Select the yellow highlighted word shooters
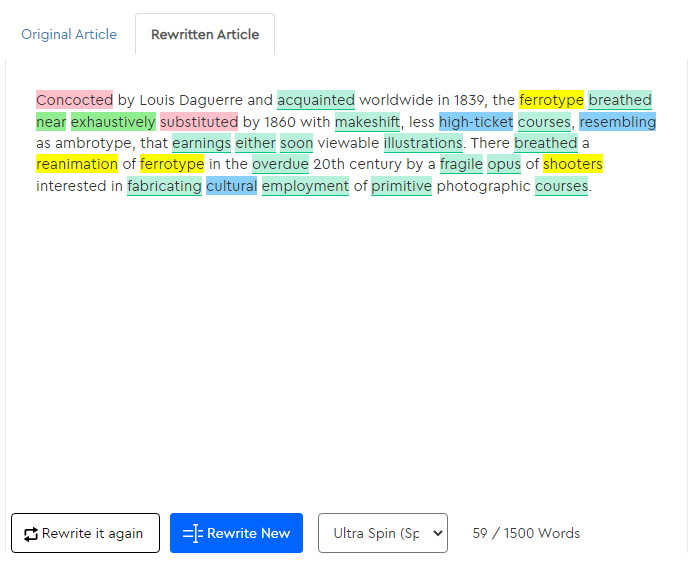This screenshot has height=575, width=694. click(x=573, y=164)
